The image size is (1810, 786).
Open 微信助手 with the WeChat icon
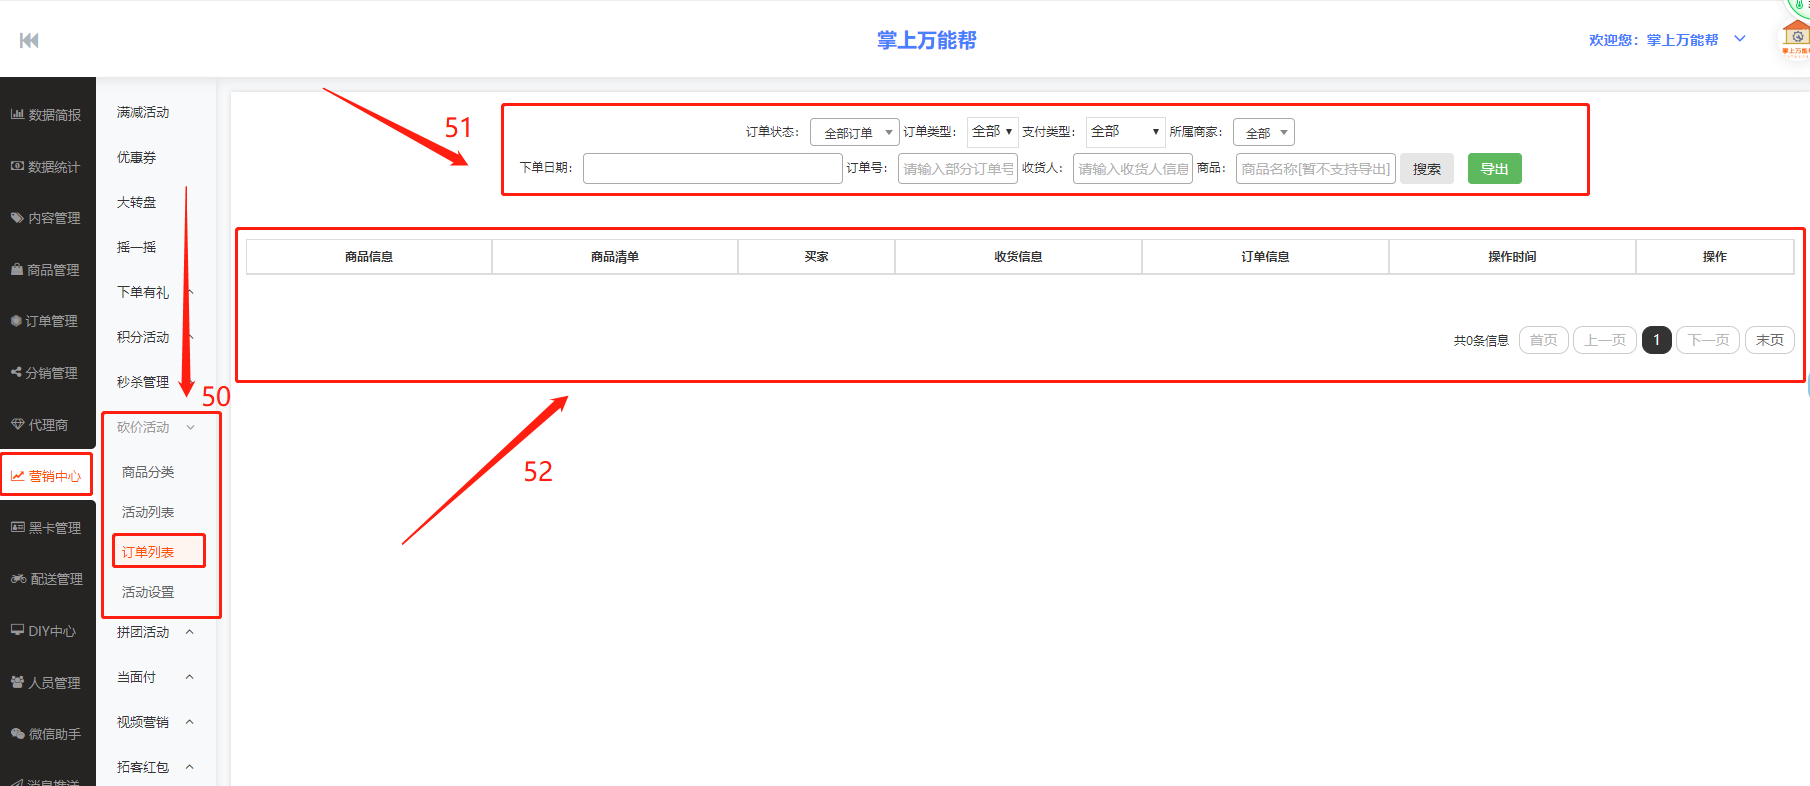point(47,734)
